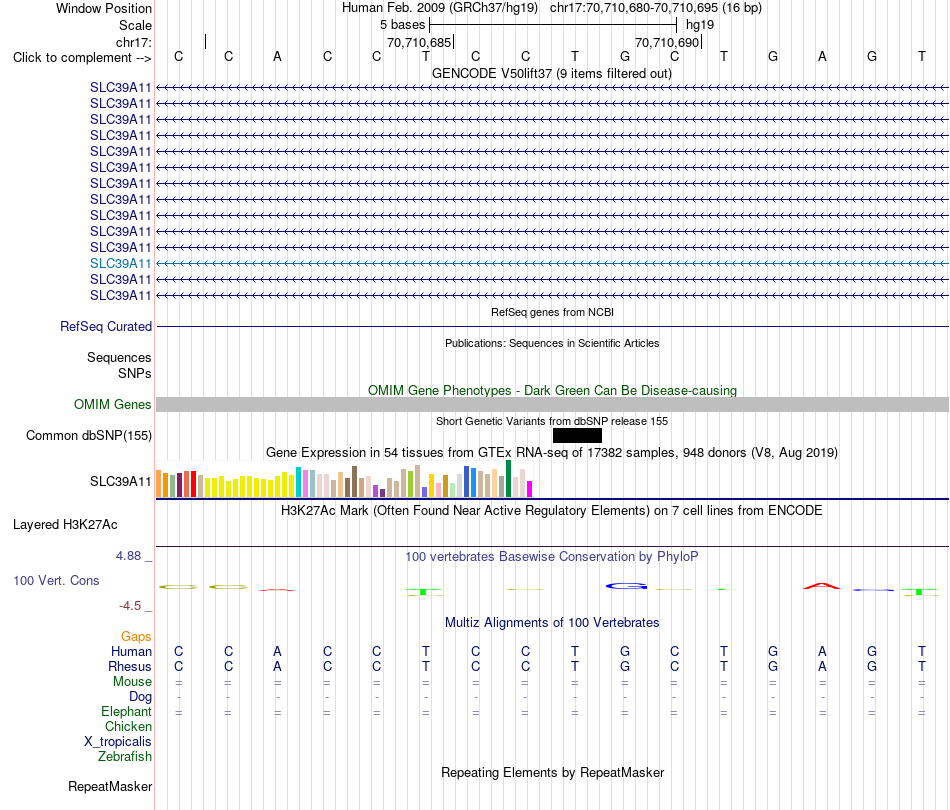The width and height of the screenshot is (950, 810).
Task: Click the "Zebrafish" alignment row label
Action: click(125, 757)
